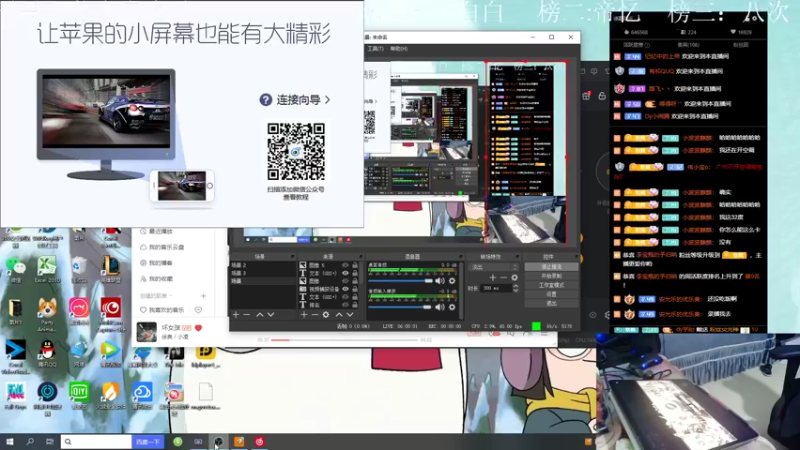Click the 场景 dock header popout icon
This screenshot has width=800, height=450.
tap(292, 256)
